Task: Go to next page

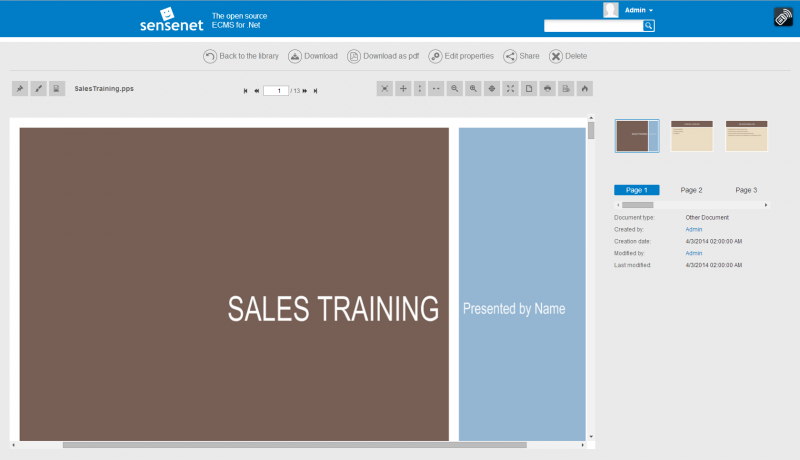Action: pyautogui.click(x=305, y=91)
